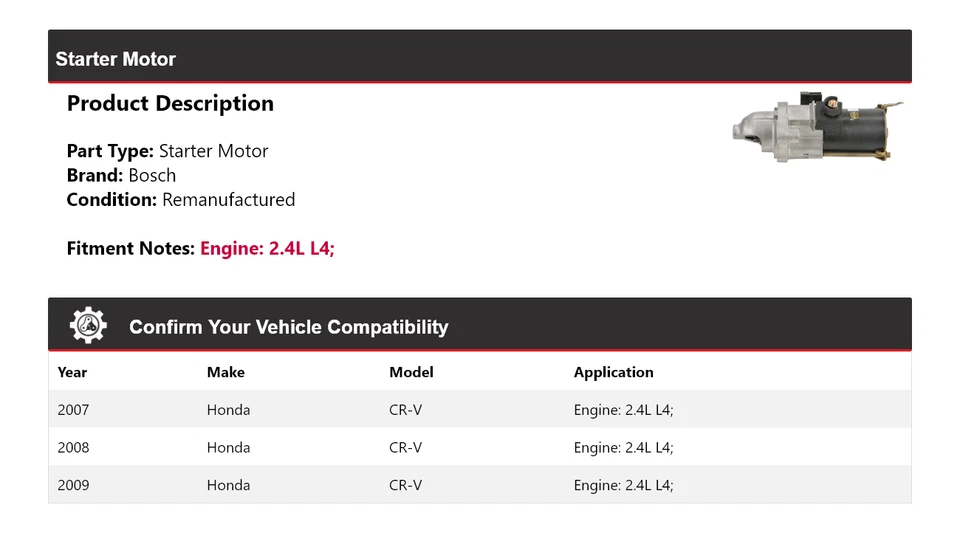Click the Starter Motor header title
This screenshot has height=533, width=960.
click(x=115, y=59)
